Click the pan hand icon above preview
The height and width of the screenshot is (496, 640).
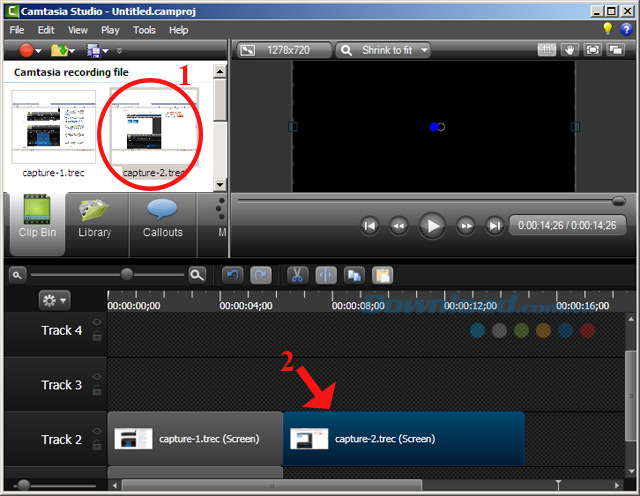[571, 49]
